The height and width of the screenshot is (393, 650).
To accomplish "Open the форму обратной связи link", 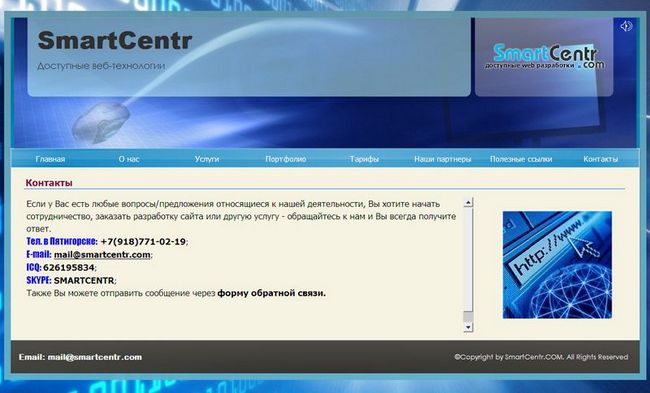I will click(272, 293).
